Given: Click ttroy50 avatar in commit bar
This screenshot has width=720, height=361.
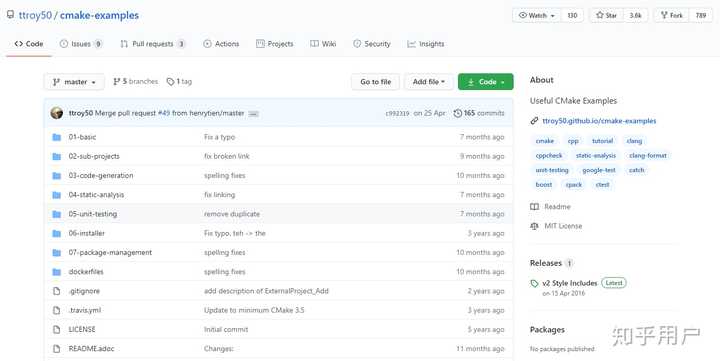Looking at the screenshot, I should tap(57, 113).
